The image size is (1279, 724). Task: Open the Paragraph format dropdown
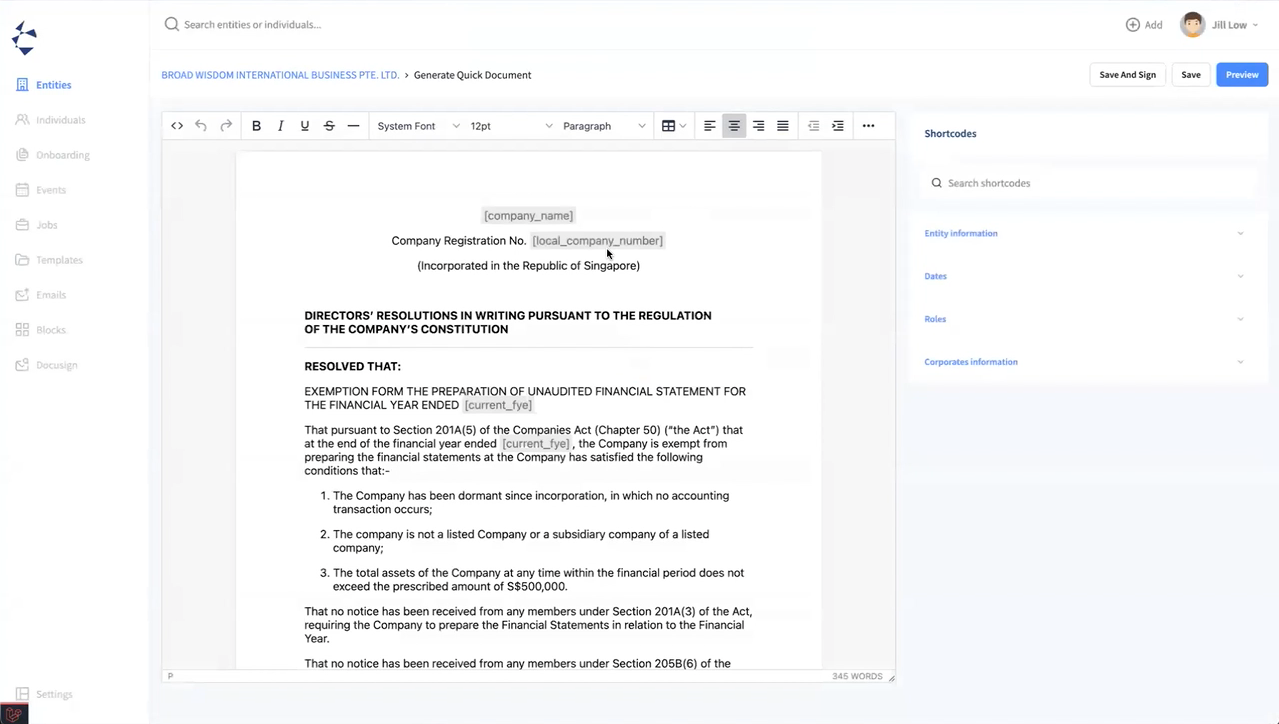(x=604, y=126)
